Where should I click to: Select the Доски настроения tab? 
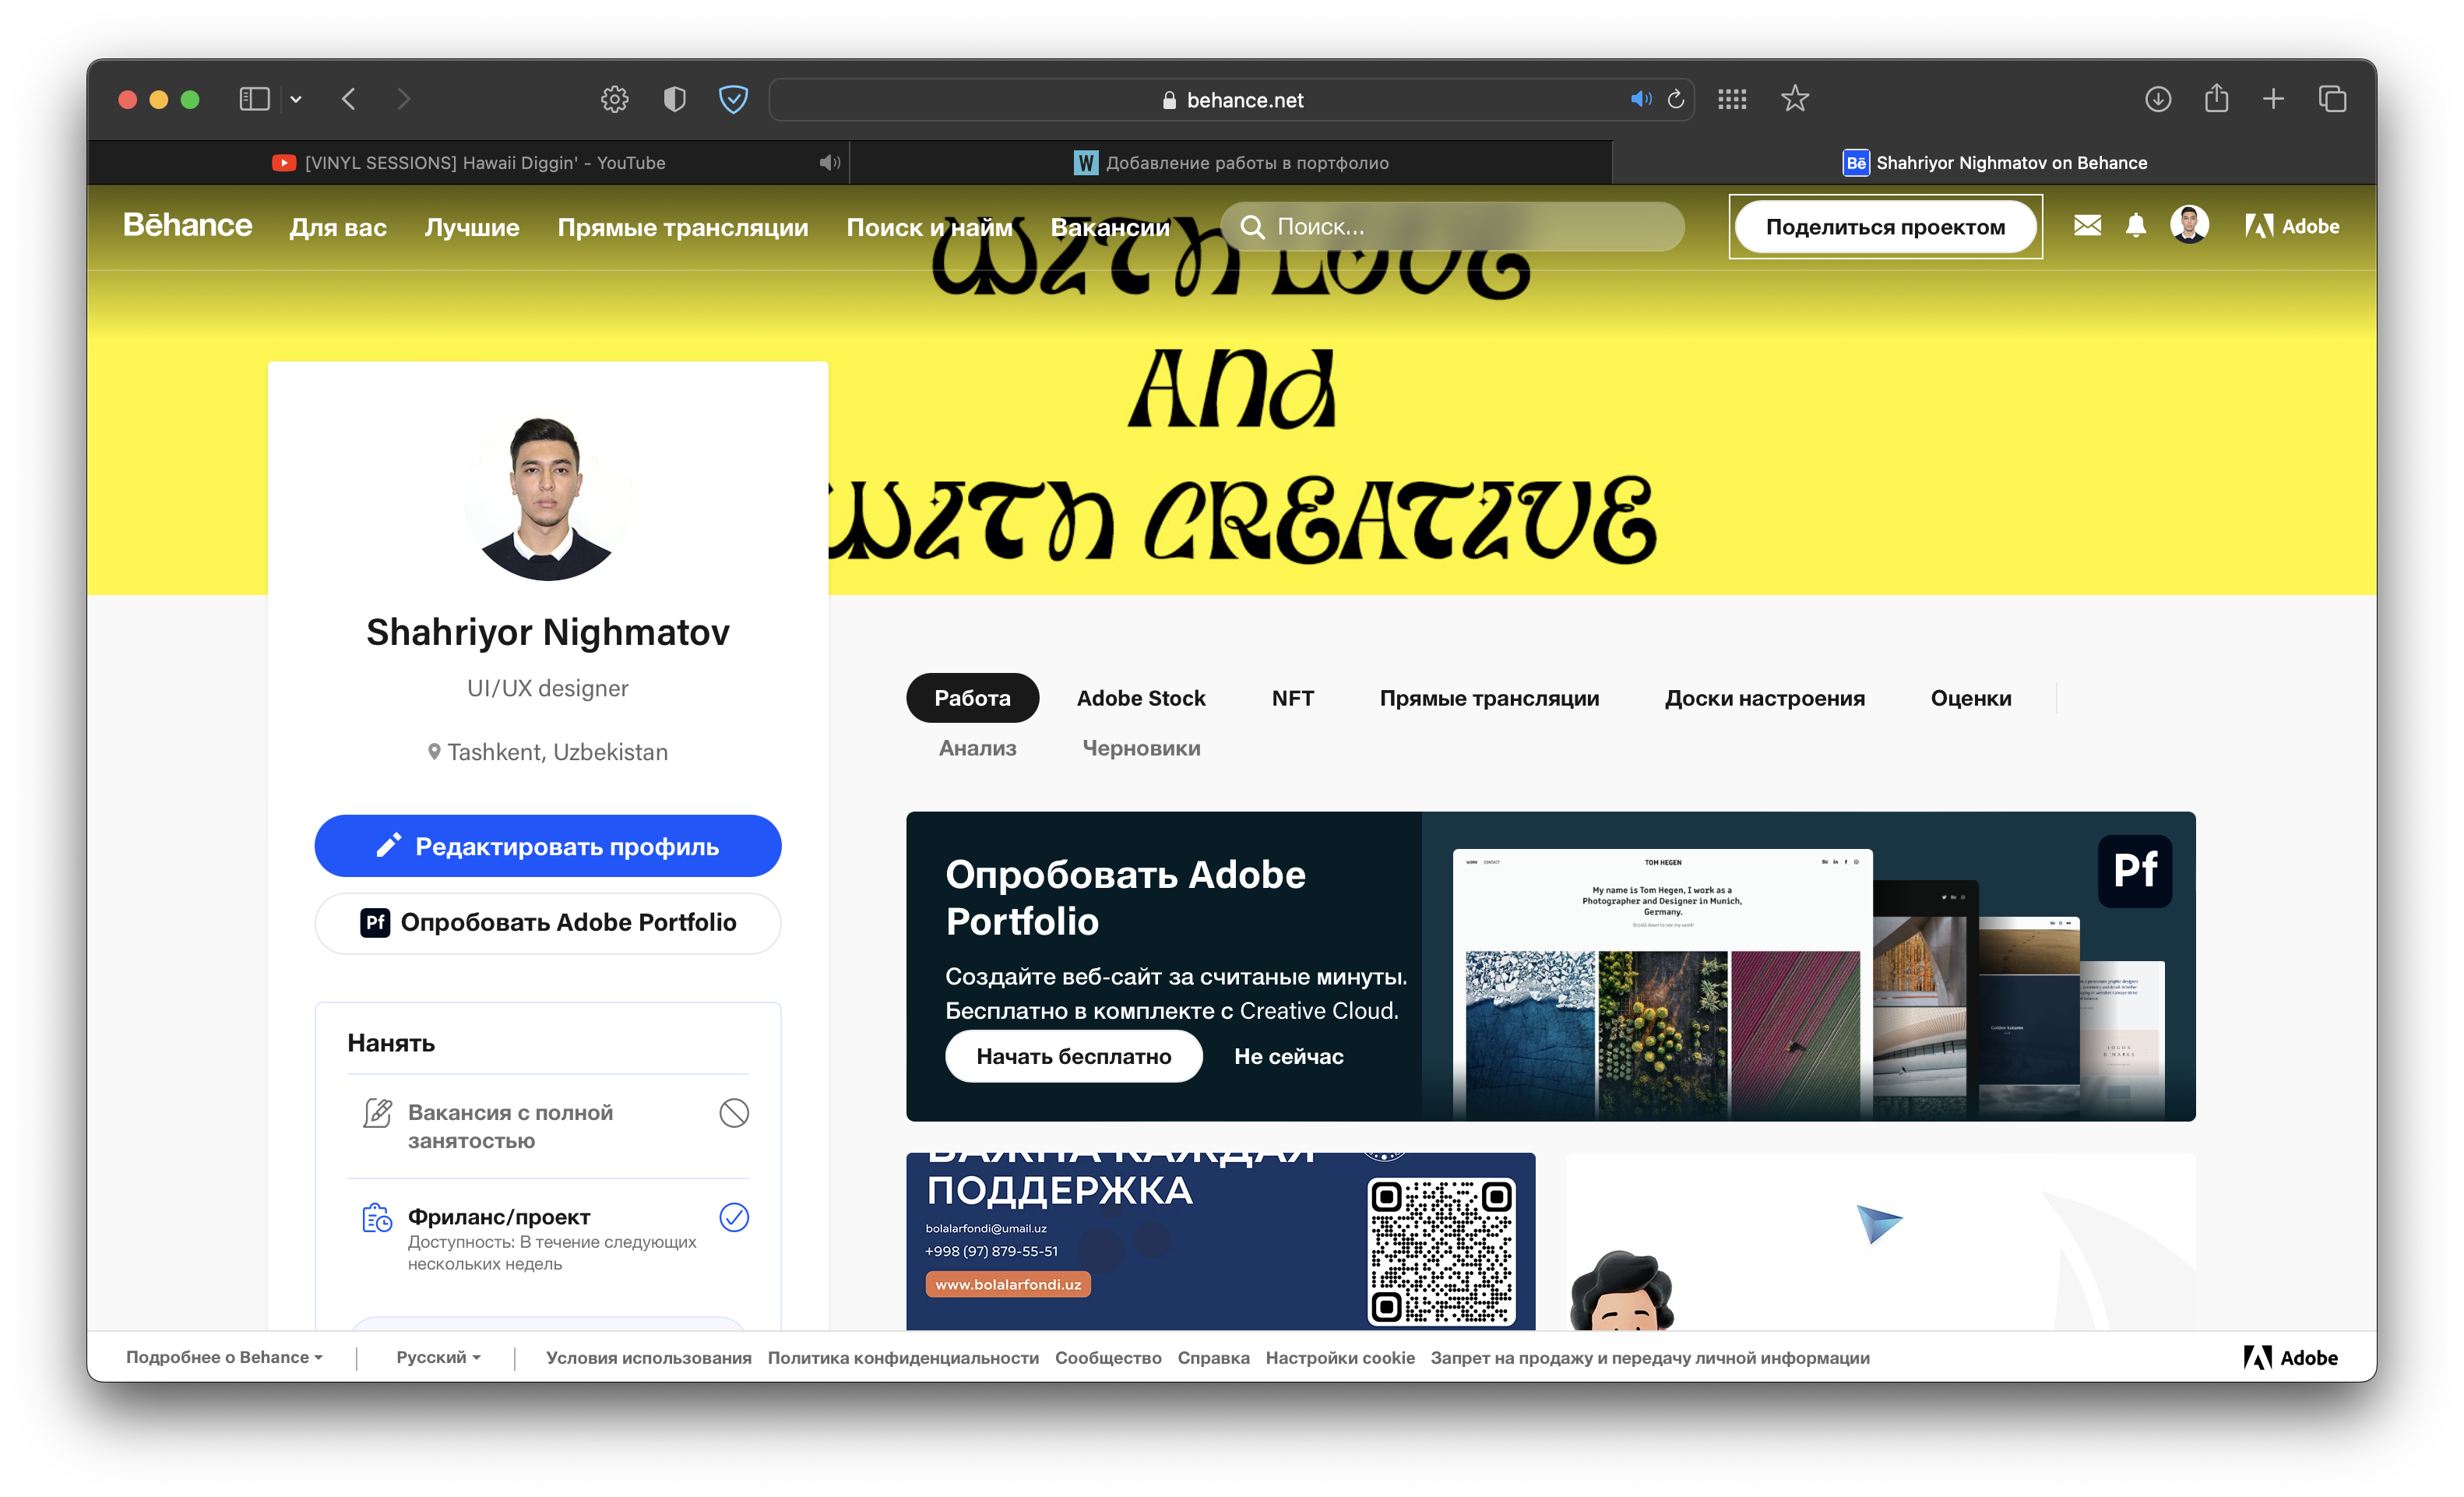[x=1764, y=698]
